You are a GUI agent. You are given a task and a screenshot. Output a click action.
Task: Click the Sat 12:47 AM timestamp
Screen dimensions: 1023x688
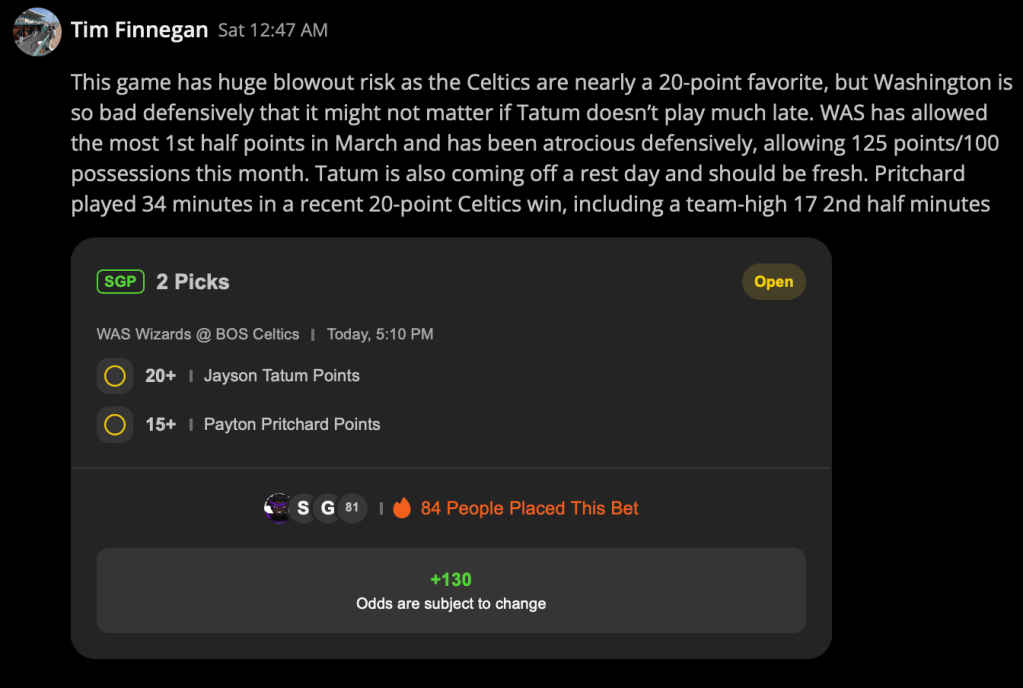tap(273, 31)
